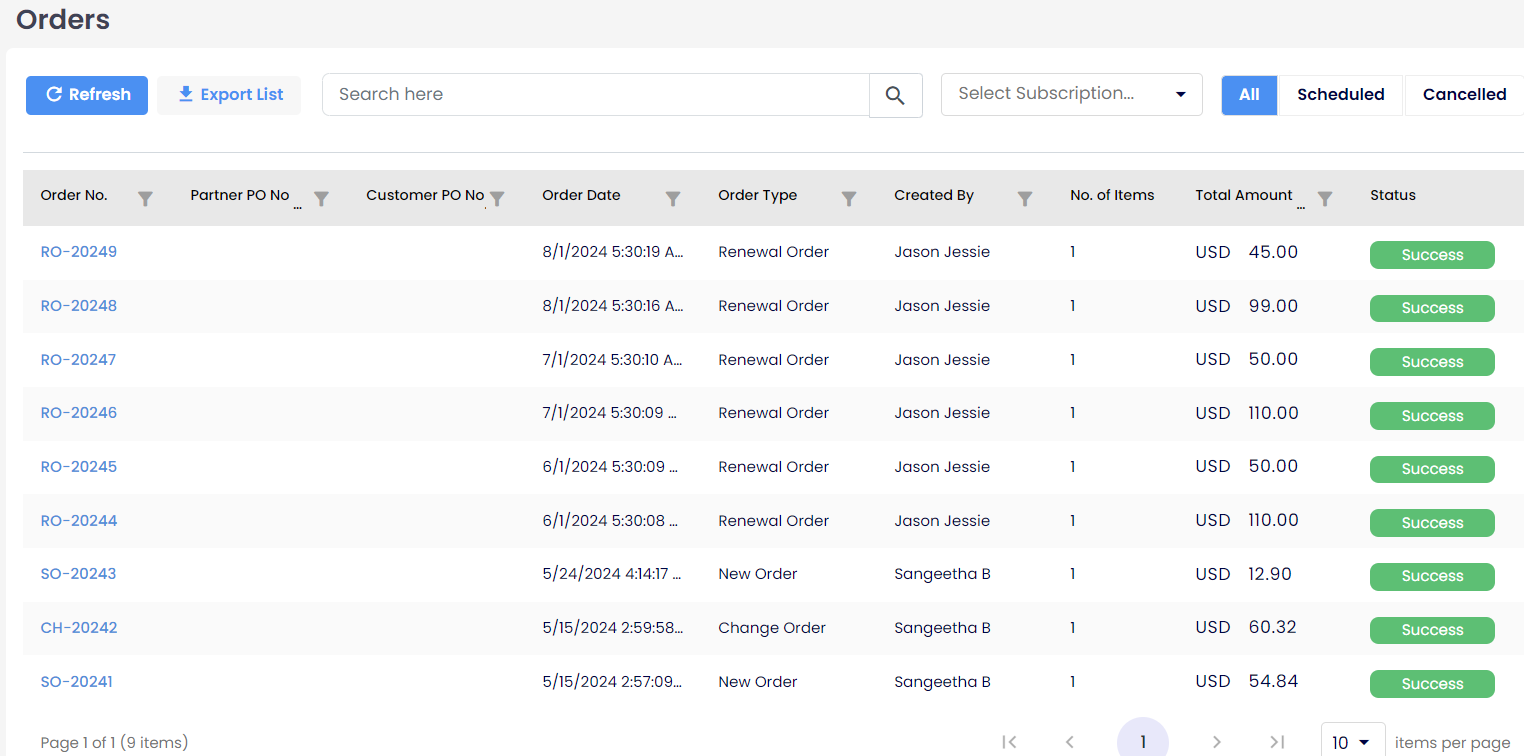Viewport: 1524px width, 756px height.
Task: Click Success status of RO-20249
Action: (x=1432, y=255)
